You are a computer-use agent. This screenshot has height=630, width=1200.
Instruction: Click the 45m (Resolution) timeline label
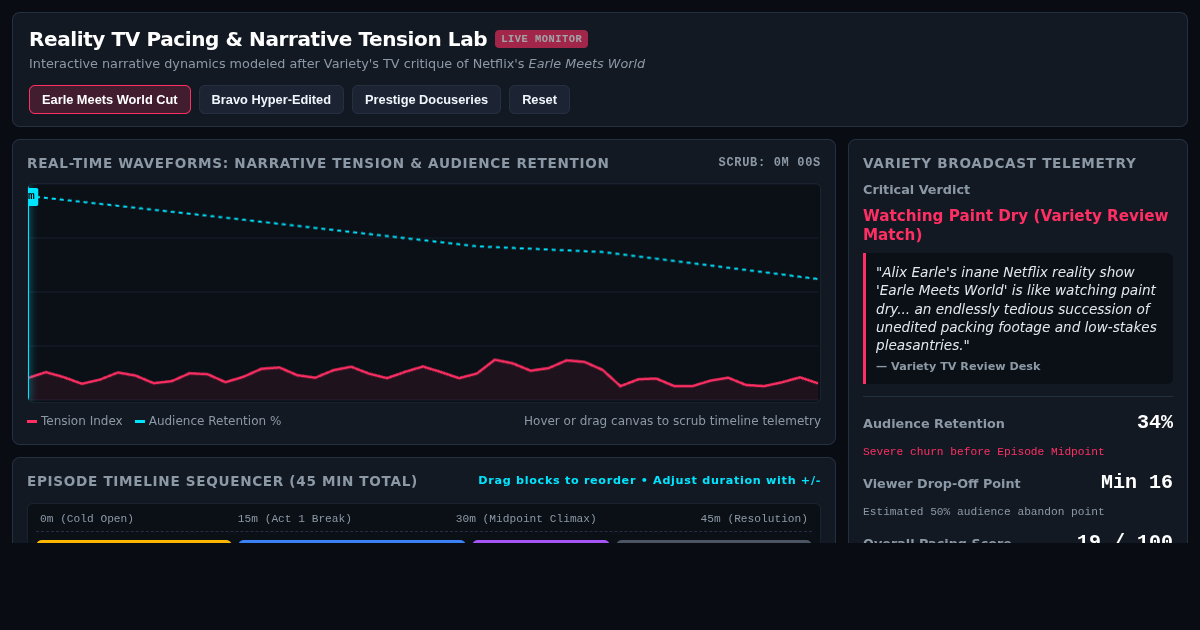tap(754, 518)
